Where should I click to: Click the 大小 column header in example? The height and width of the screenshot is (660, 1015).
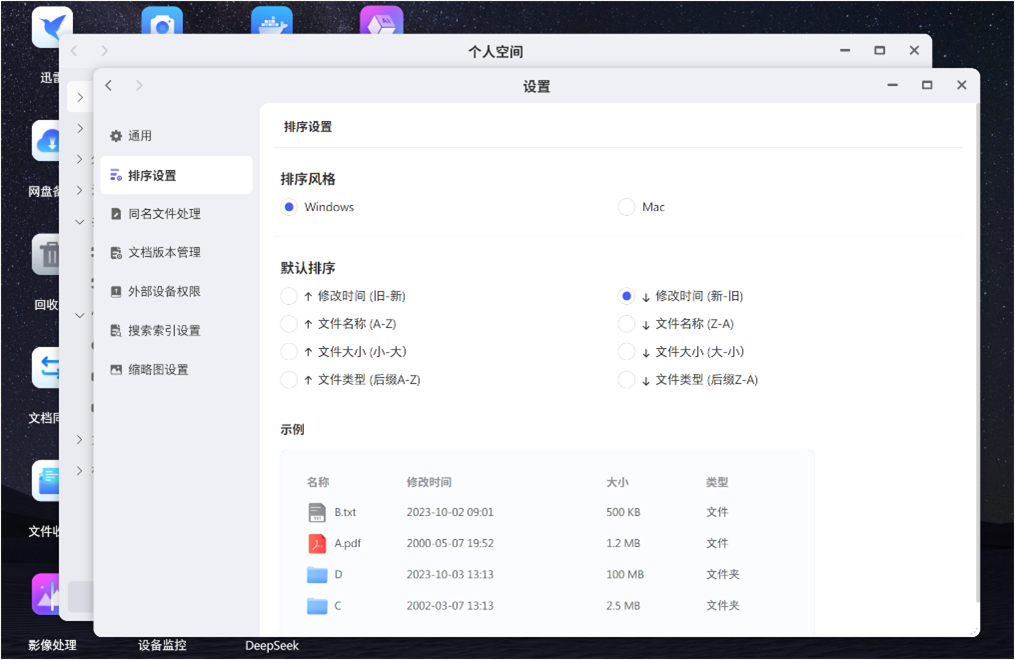tap(617, 482)
